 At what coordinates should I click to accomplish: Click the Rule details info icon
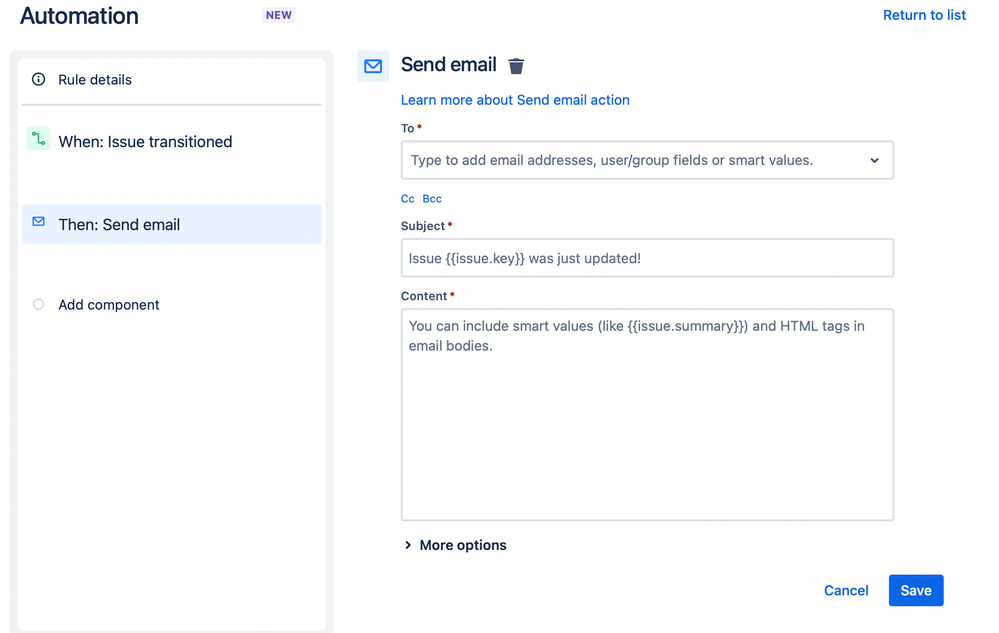click(39, 79)
